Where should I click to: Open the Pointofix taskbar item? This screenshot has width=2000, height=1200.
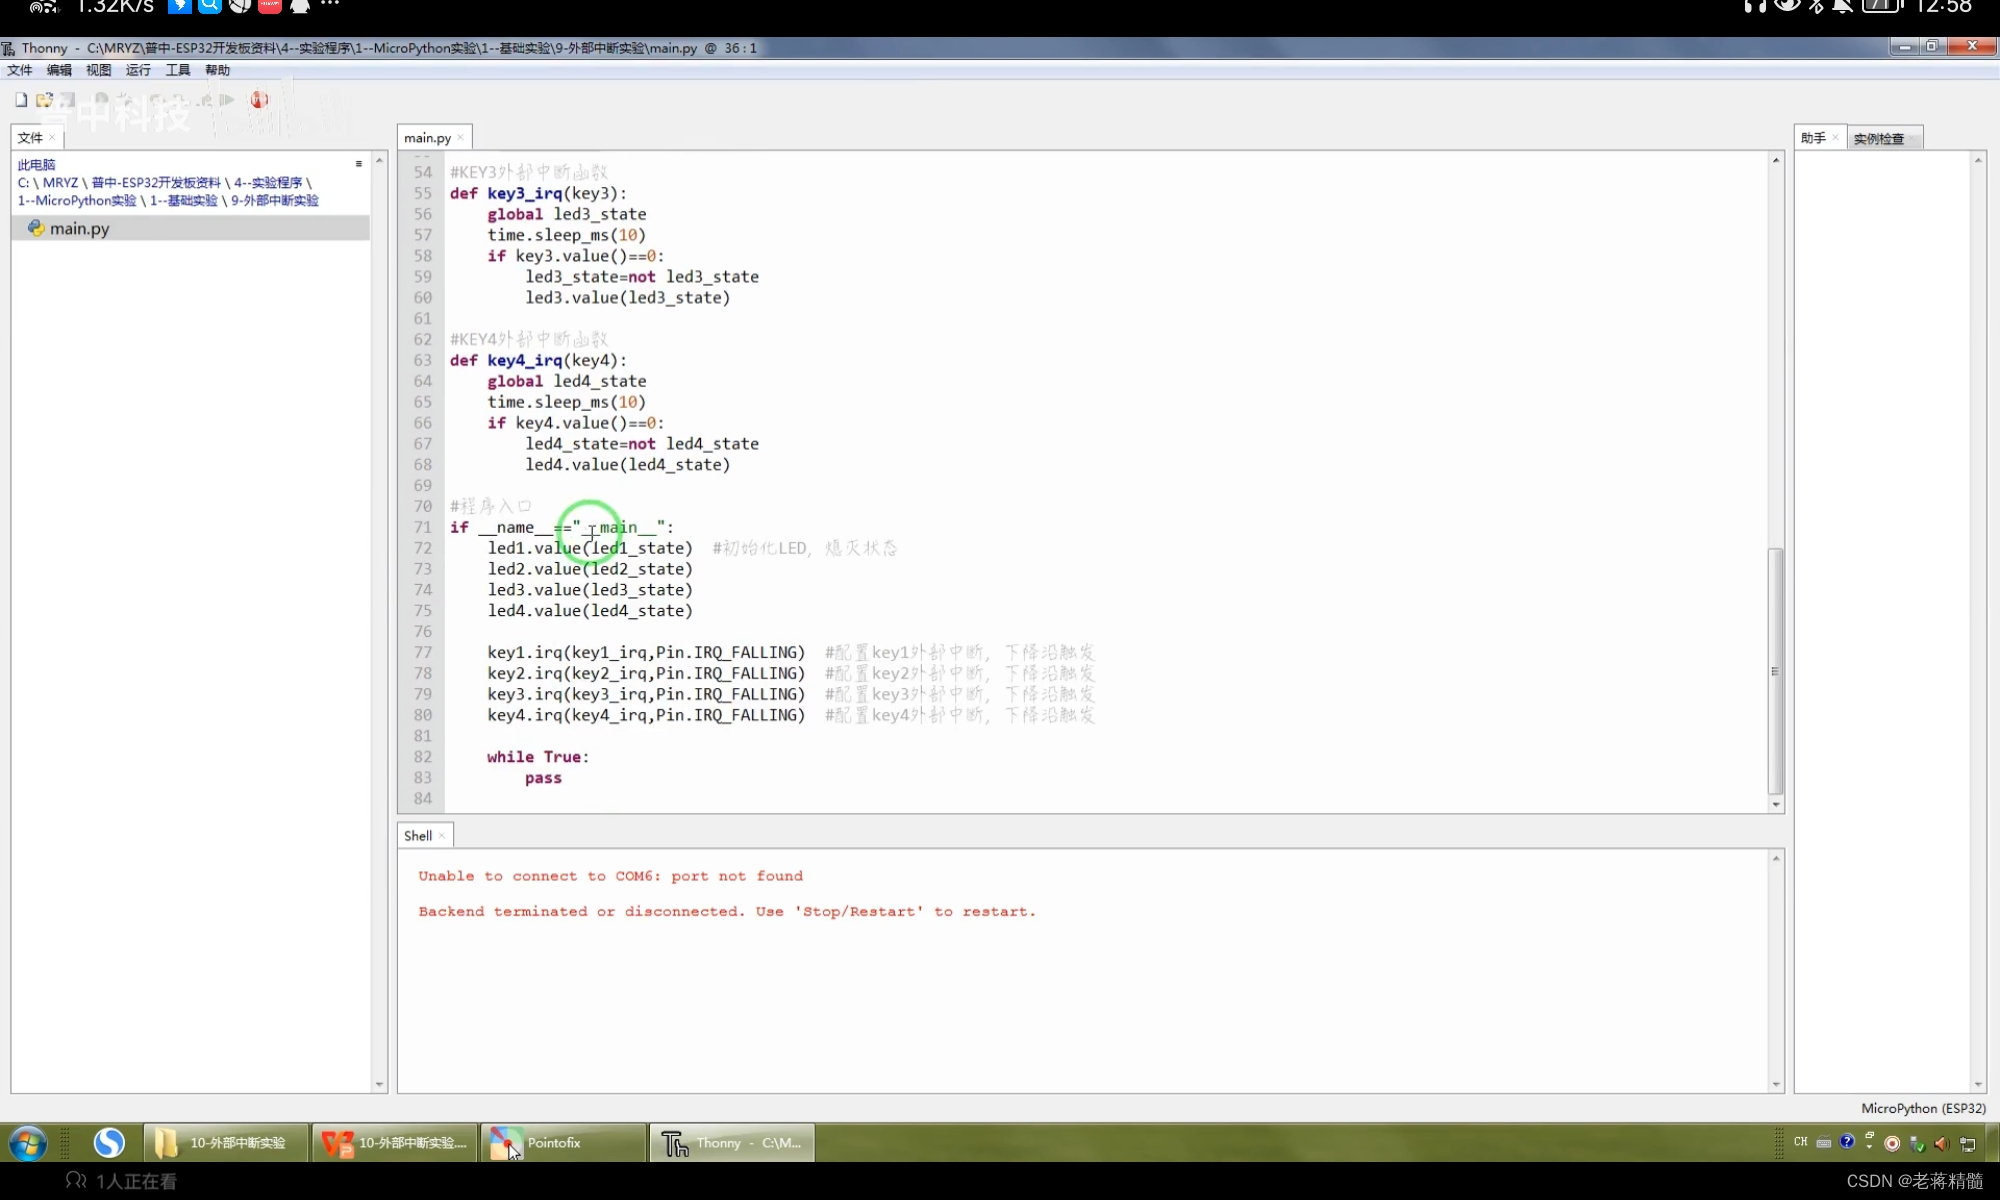click(x=563, y=1142)
